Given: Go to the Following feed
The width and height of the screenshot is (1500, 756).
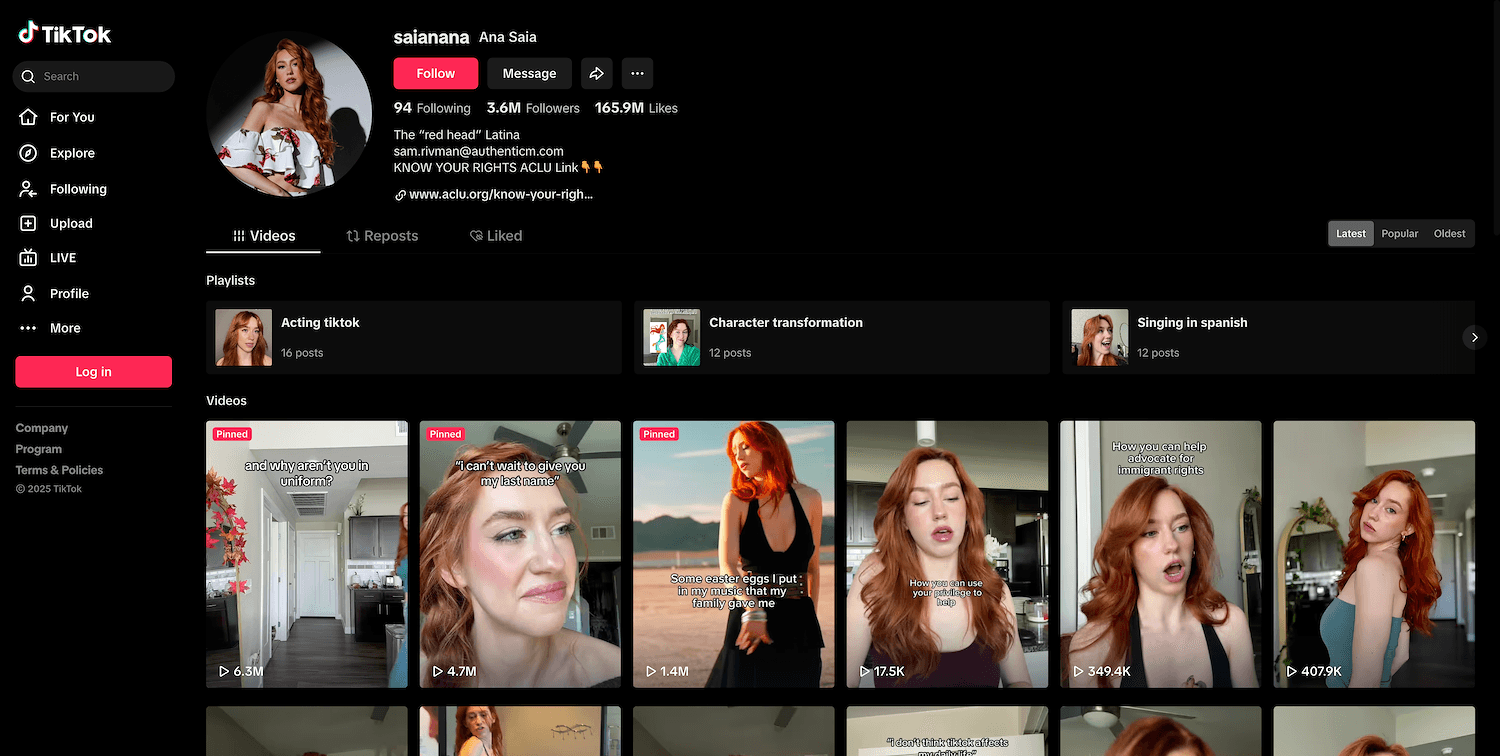Looking at the screenshot, I should tap(77, 189).
